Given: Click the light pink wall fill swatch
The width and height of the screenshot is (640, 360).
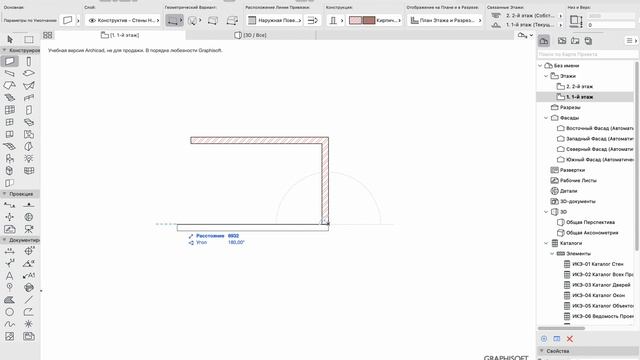Looking at the screenshot, I should [x=355, y=20].
